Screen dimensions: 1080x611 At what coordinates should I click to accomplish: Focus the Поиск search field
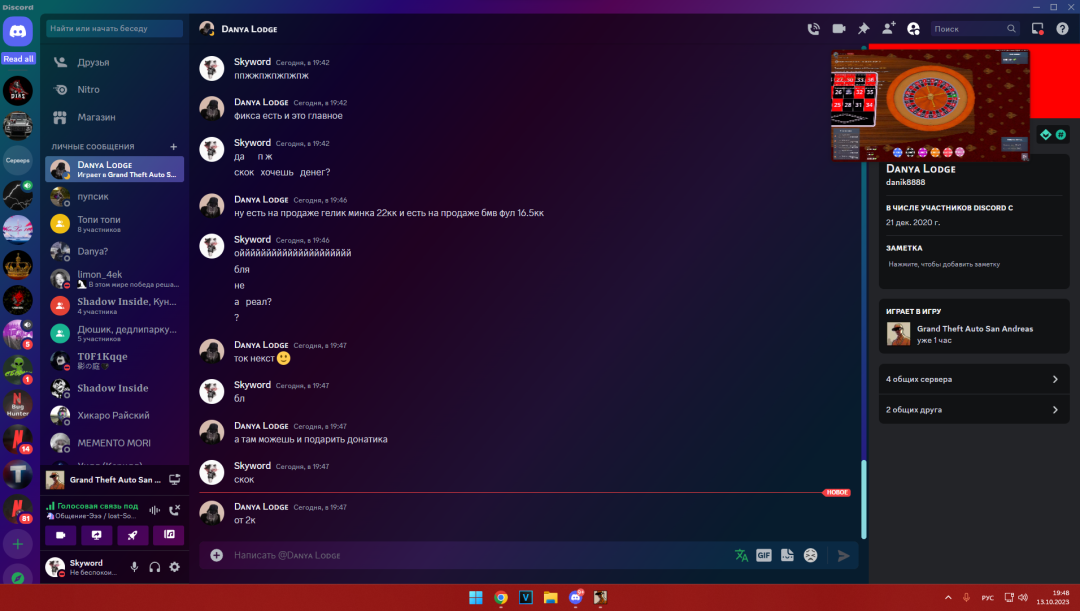[x=974, y=29]
